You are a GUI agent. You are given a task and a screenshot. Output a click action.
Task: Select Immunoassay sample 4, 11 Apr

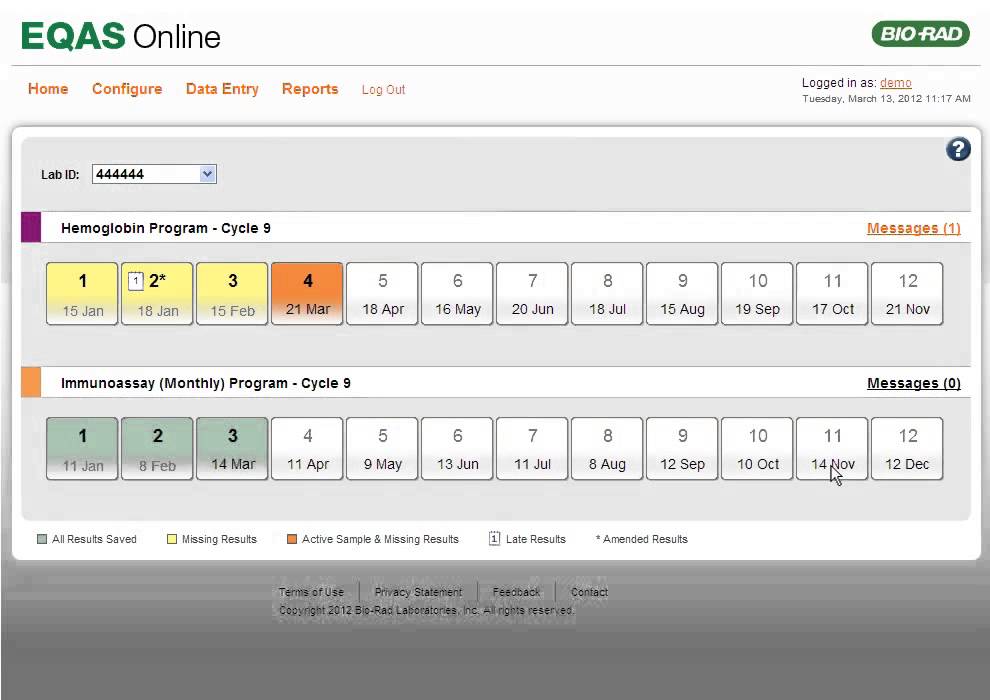[307, 449]
